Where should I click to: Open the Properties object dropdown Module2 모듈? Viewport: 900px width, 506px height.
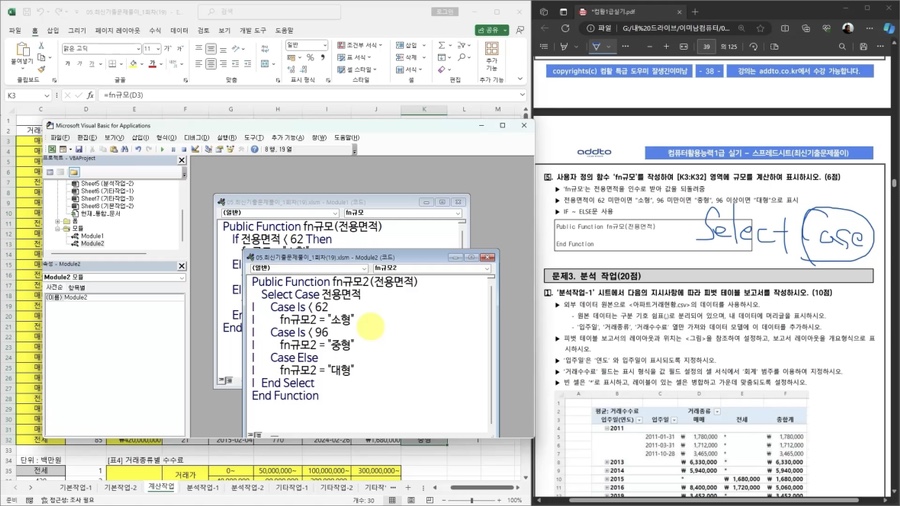click(x=181, y=277)
